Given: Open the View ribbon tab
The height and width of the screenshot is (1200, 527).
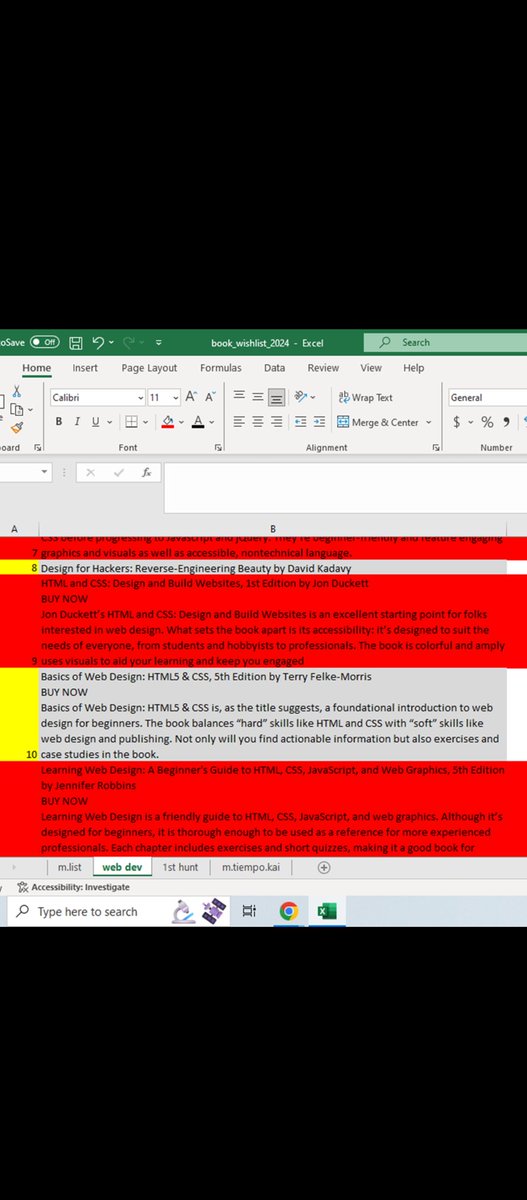Looking at the screenshot, I should click(371, 368).
